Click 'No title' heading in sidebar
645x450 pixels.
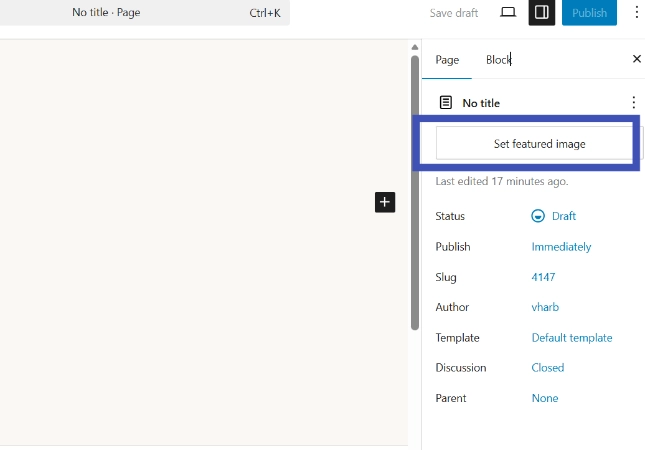(x=481, y=103)
